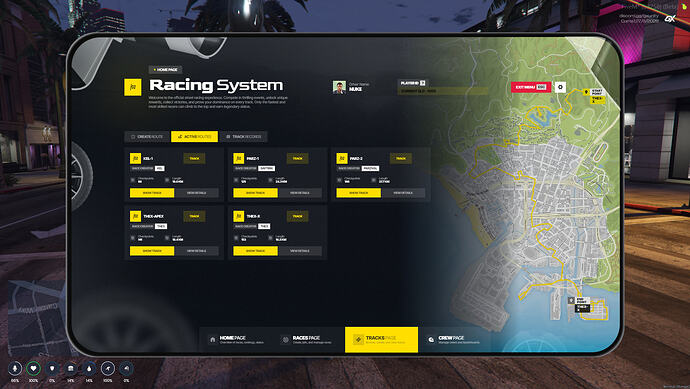
Task: Click the XSL-1 checkpoints icon
Action: [132, 180]
